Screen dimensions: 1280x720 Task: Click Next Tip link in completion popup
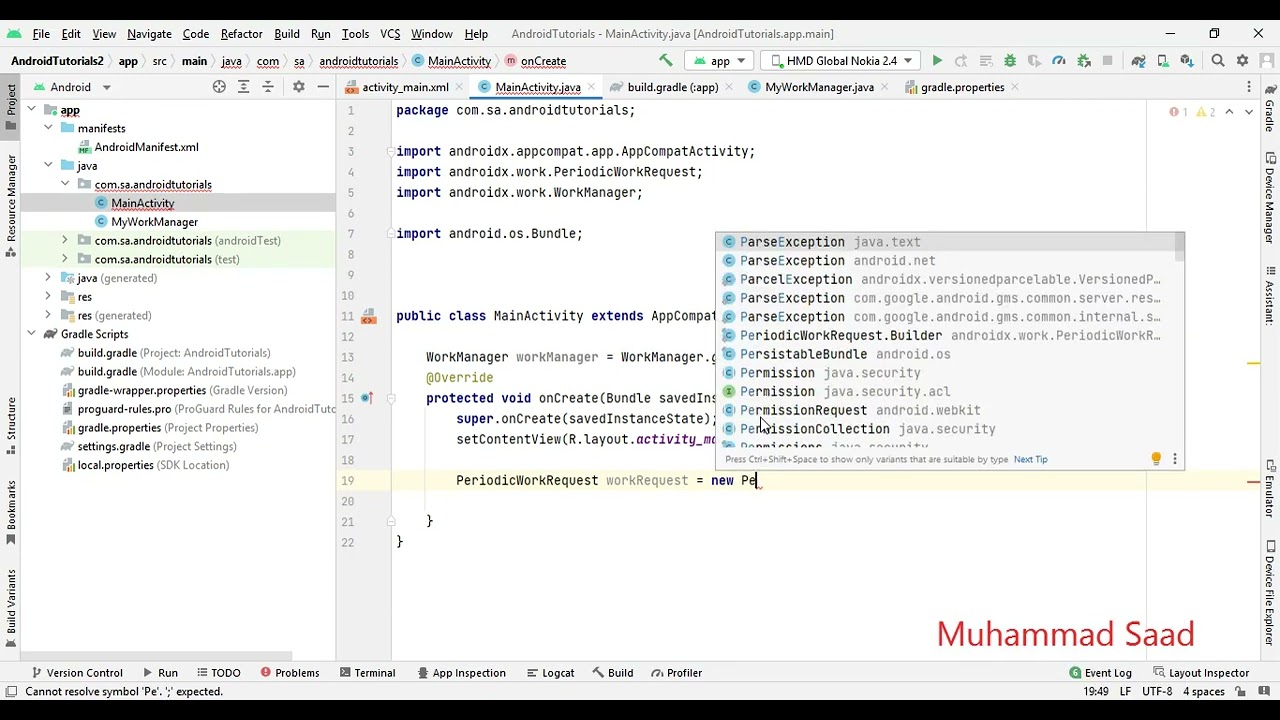tap(1030, 459)
